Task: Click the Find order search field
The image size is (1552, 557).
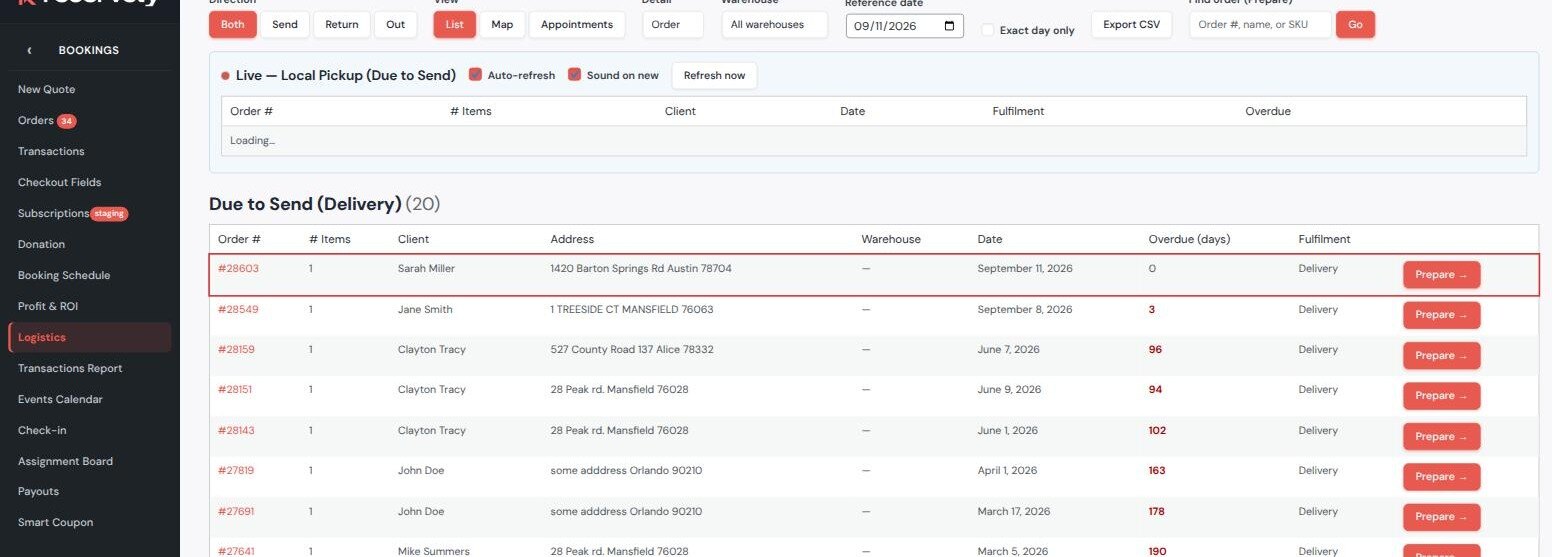Action: tap(1260, 25)
